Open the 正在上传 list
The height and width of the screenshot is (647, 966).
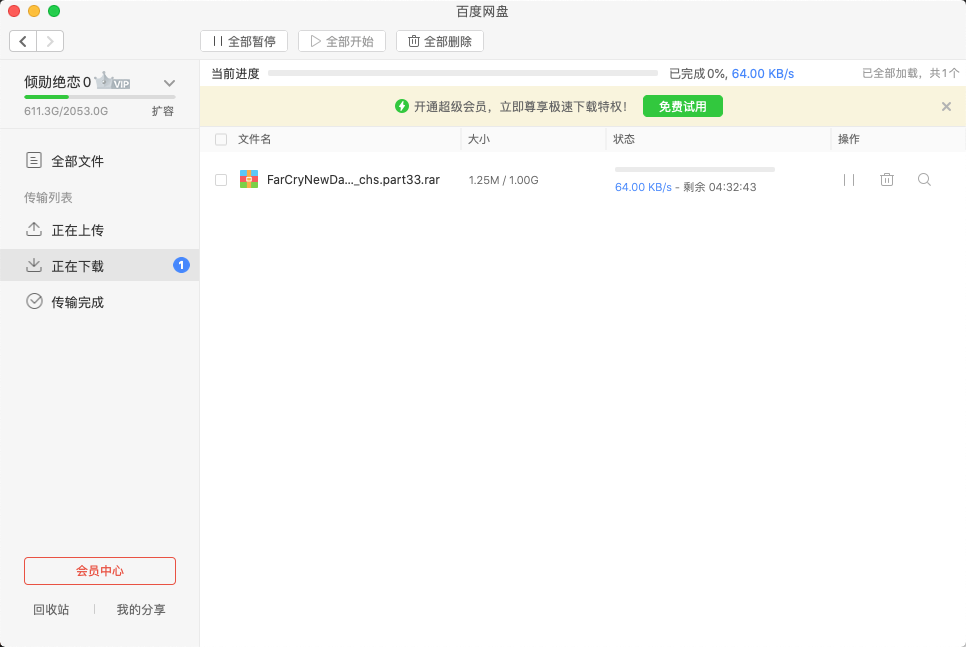coord(99,230)
